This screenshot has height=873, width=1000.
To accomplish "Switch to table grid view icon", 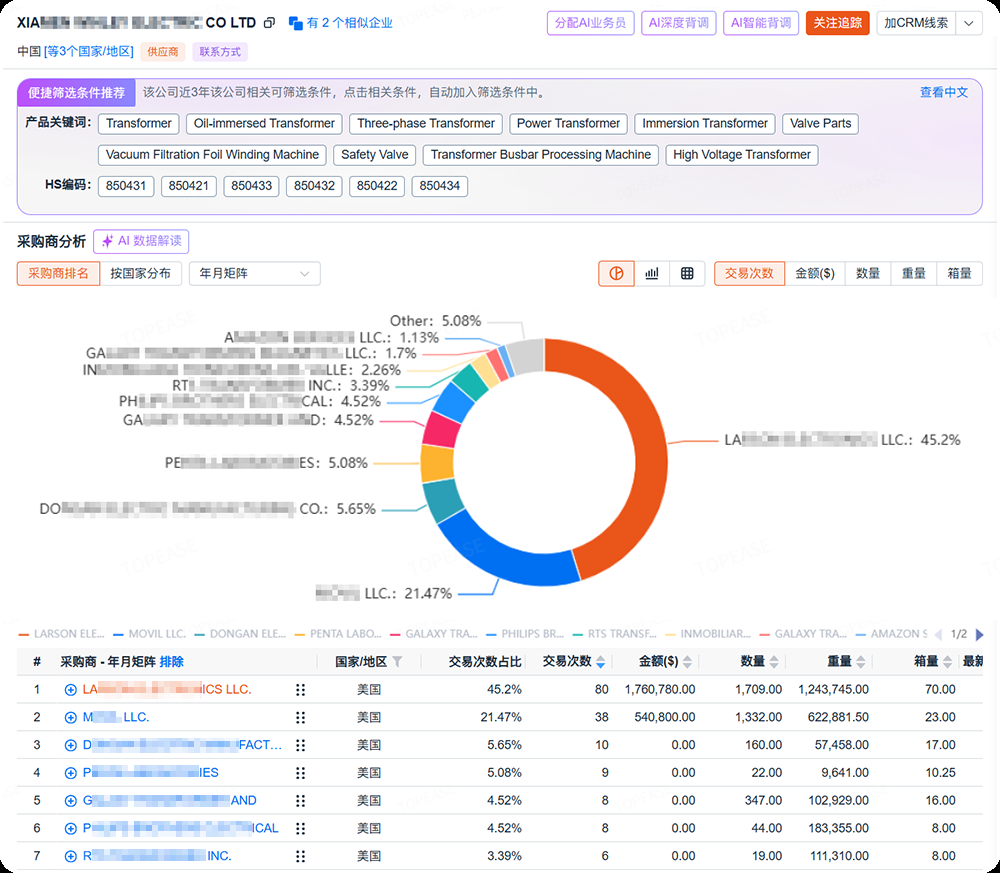I will (687, 274).
